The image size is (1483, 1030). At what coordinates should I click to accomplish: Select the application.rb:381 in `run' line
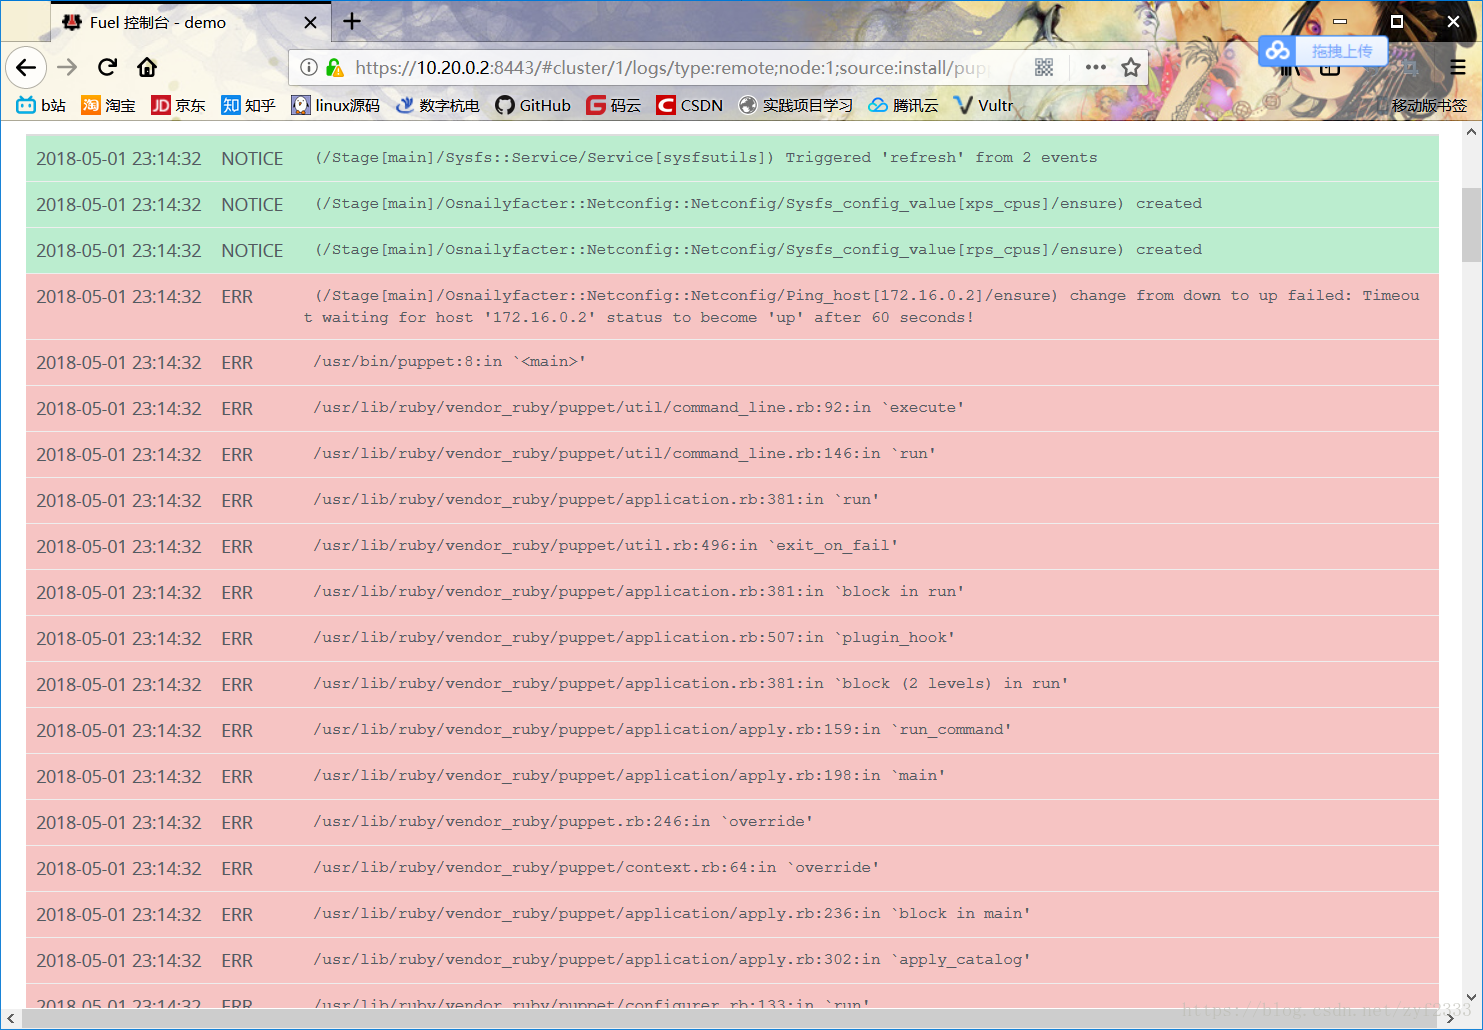click(x=732, y=500)
